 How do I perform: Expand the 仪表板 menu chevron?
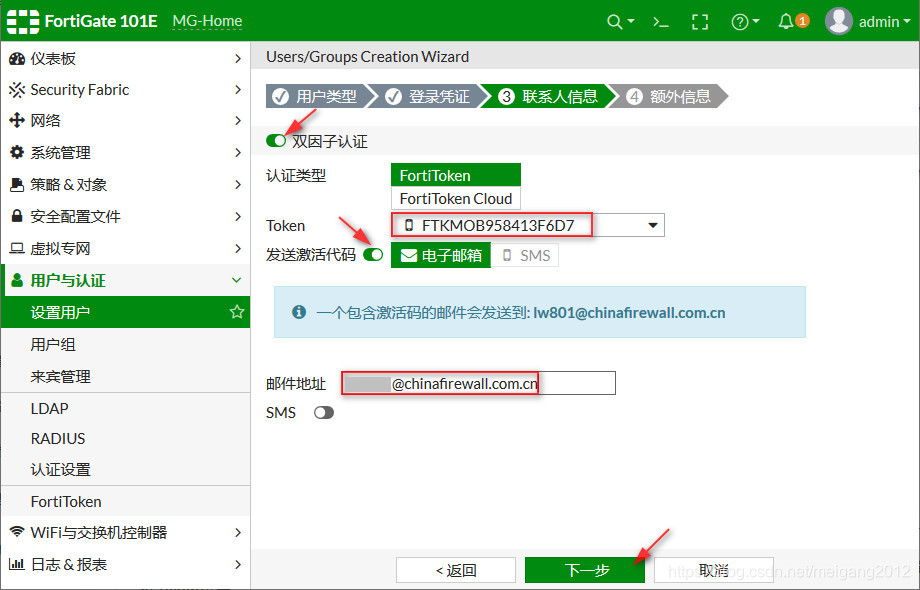238,58
